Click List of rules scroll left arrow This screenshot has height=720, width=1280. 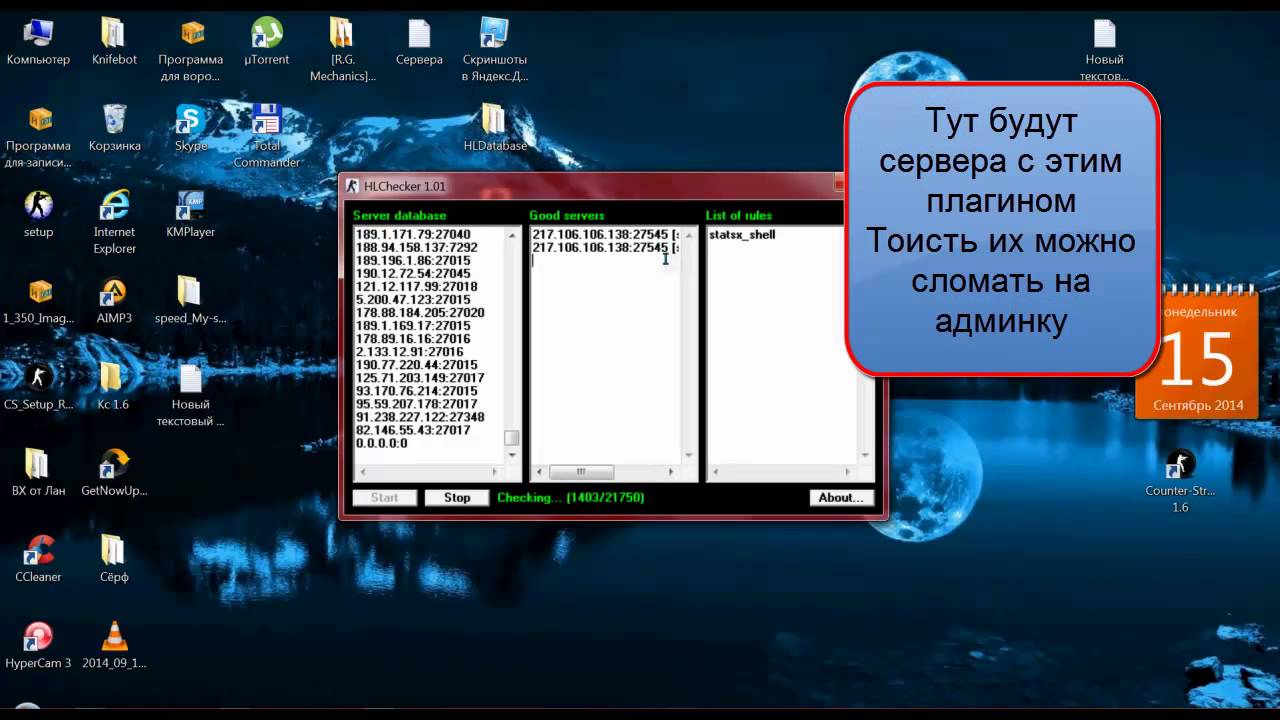(714, 472)
